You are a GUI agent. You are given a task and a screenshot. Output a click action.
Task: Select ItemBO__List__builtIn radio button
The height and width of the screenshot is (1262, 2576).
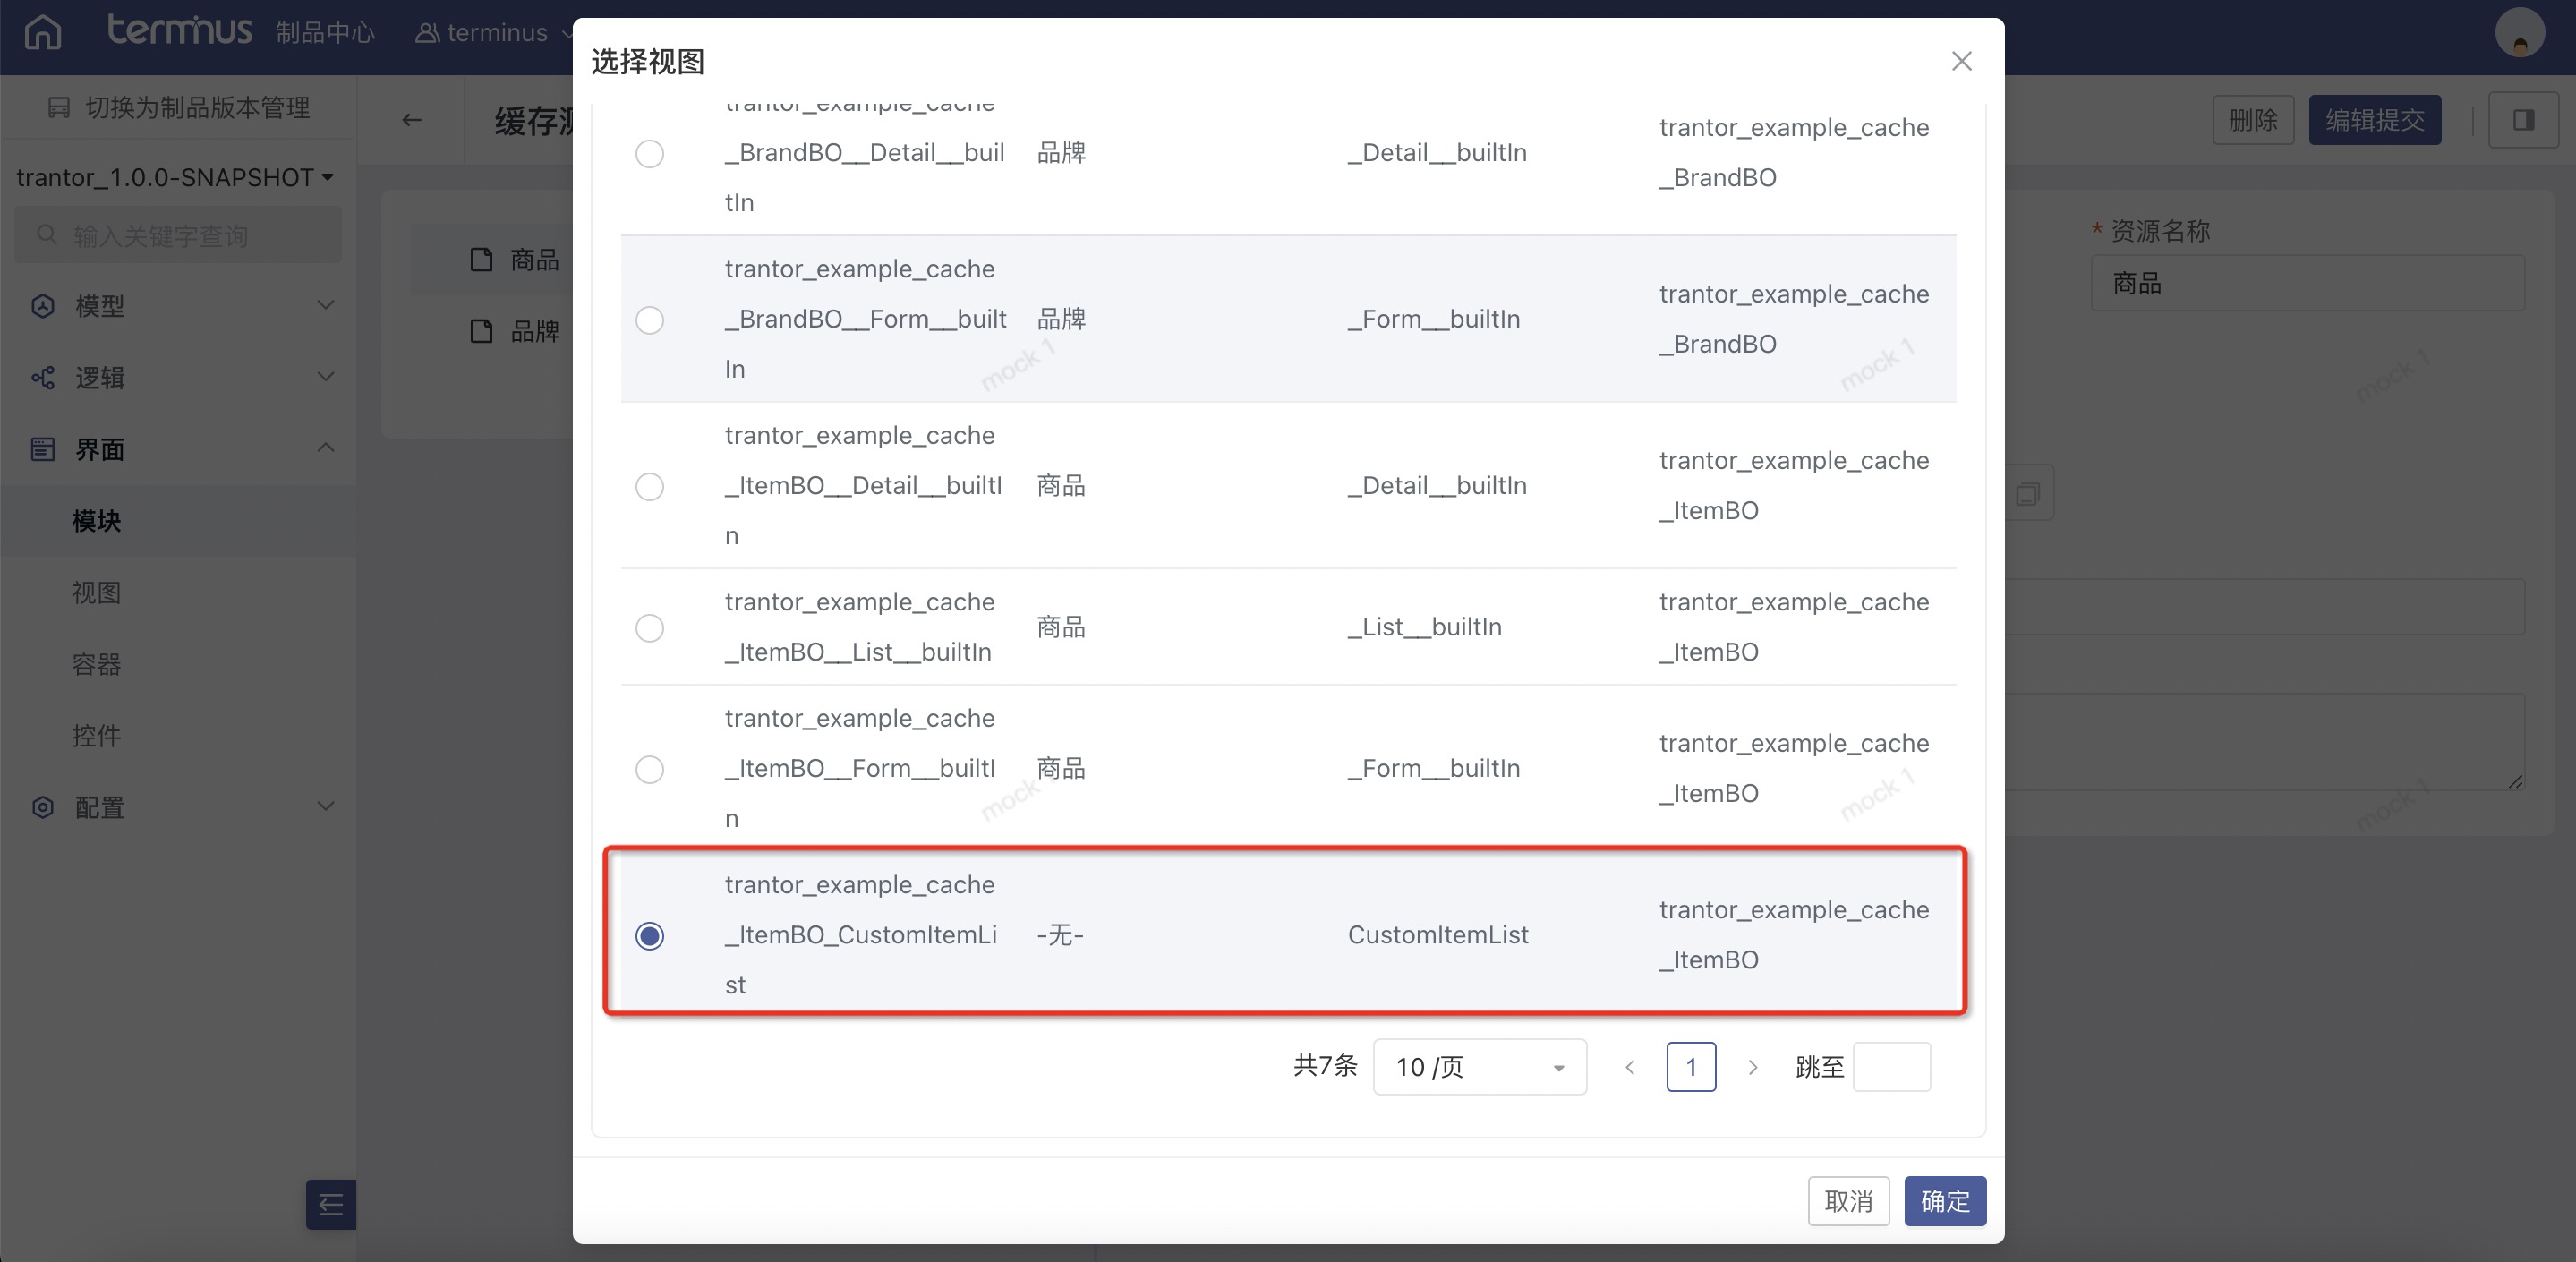tap(650, 627)
